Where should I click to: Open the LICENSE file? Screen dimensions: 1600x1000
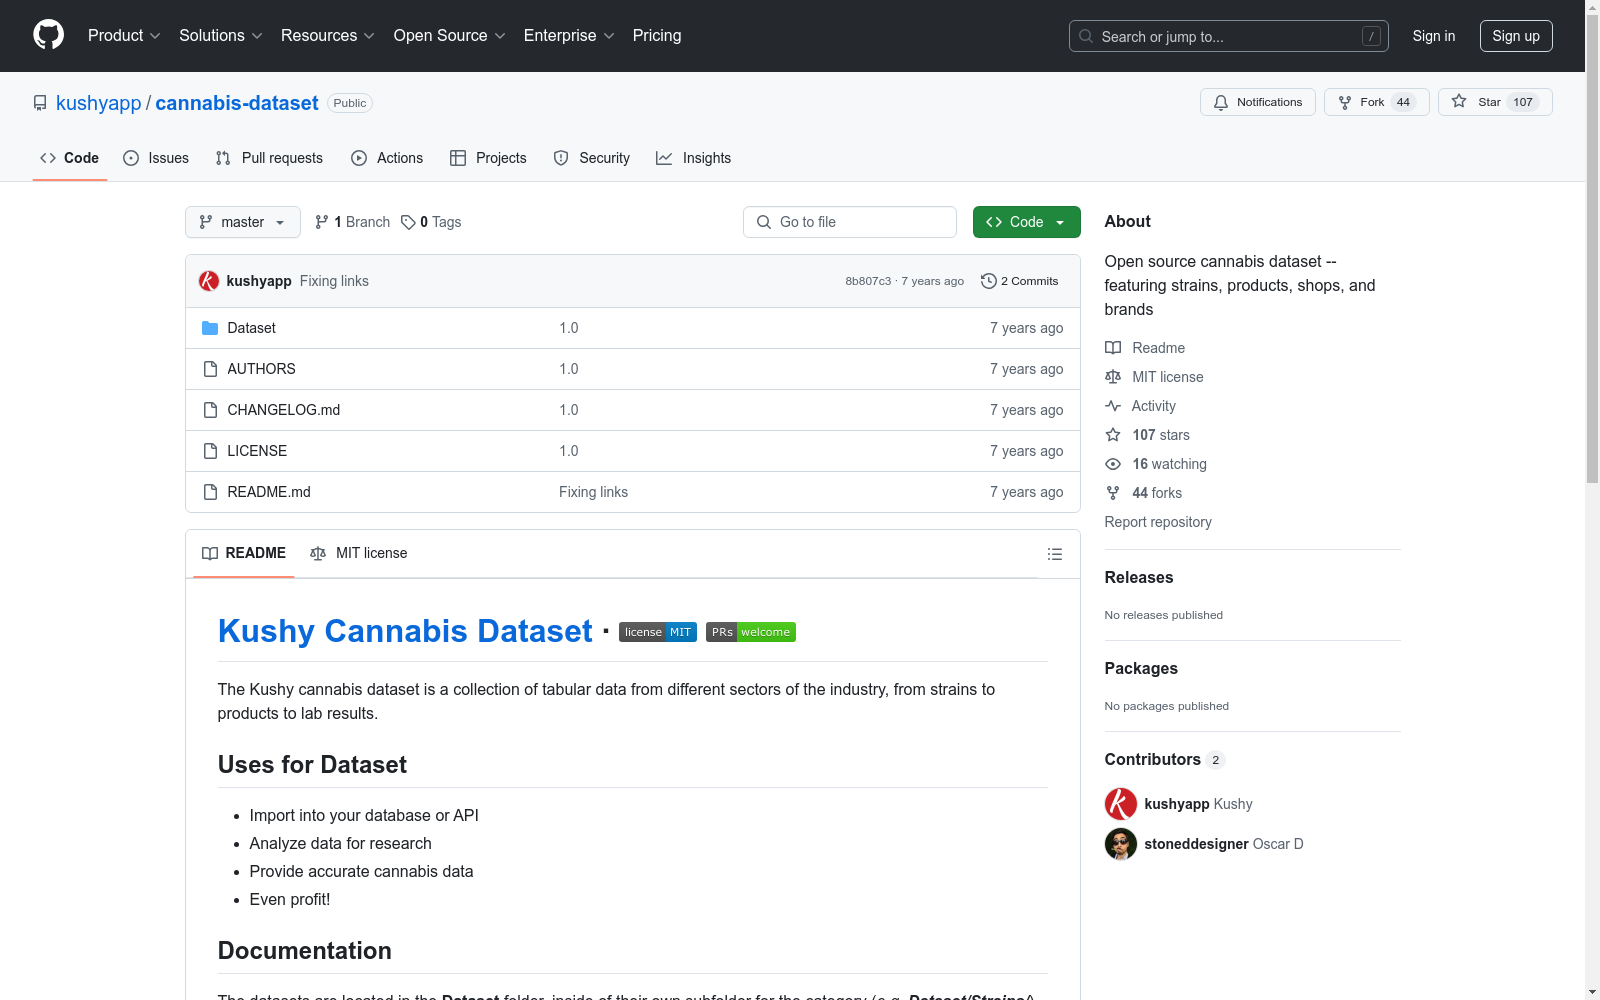point(257,451)
